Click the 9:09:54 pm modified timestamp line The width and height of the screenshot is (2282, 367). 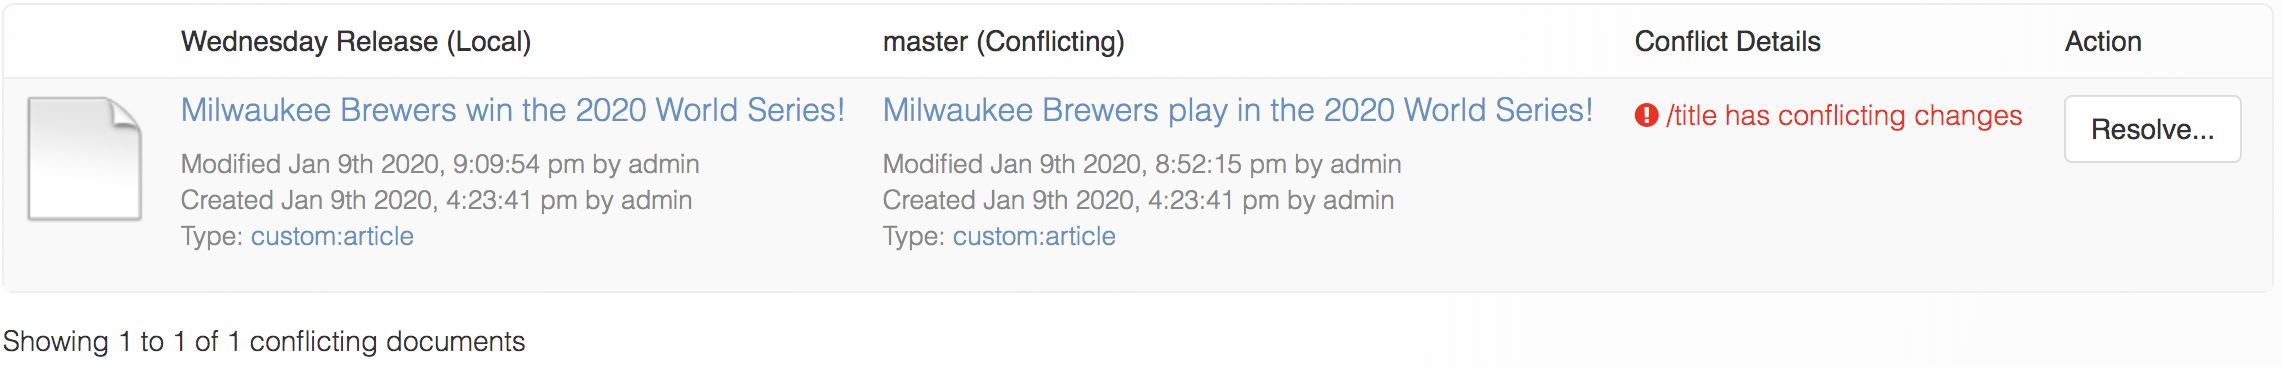click(x=440, y=164)
